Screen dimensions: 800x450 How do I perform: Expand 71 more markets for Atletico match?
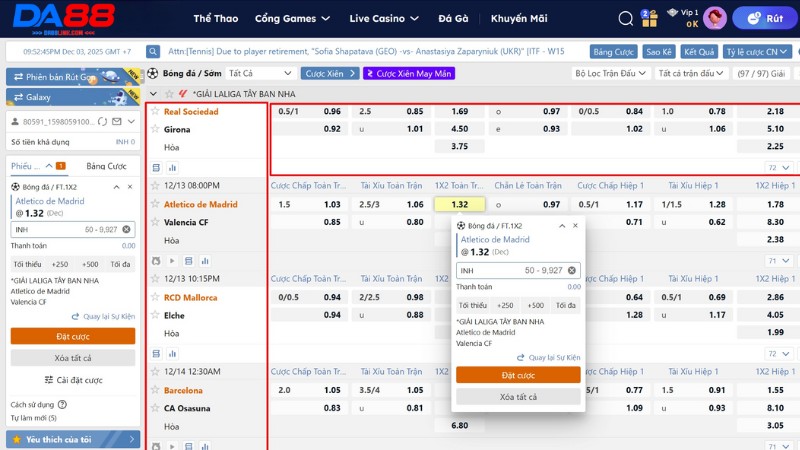coord(779,261)
